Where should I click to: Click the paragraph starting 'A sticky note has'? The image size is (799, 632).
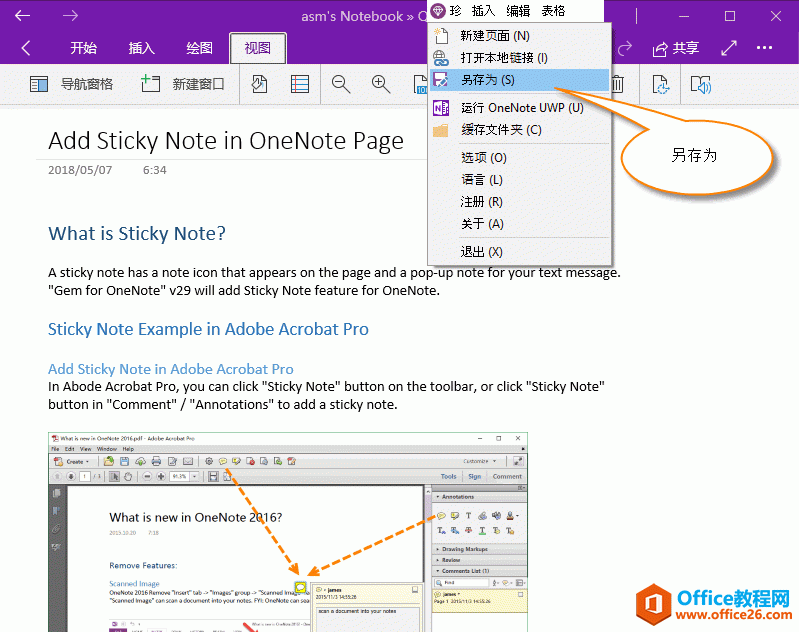click(334, 281)
